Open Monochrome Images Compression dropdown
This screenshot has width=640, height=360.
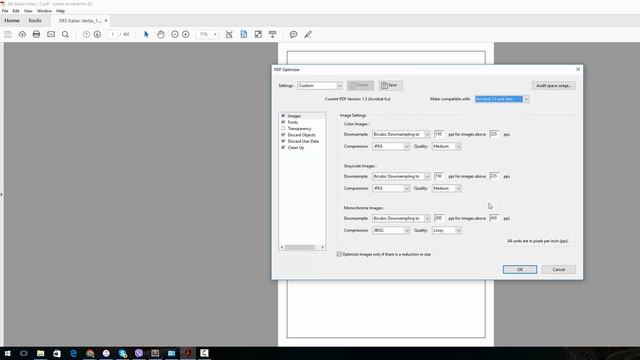point(391,230)
